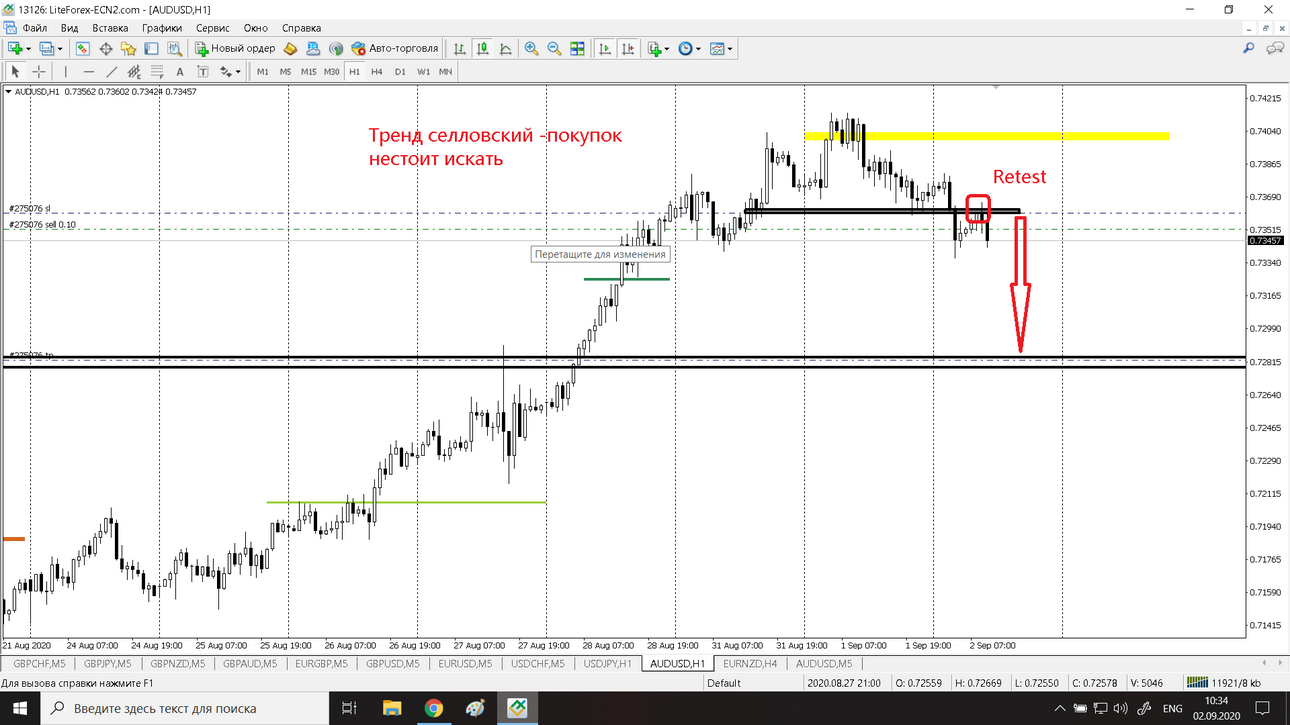Toggle chart shift button
The height and width of the screenshot is (725, 1290).
(627, 48)
